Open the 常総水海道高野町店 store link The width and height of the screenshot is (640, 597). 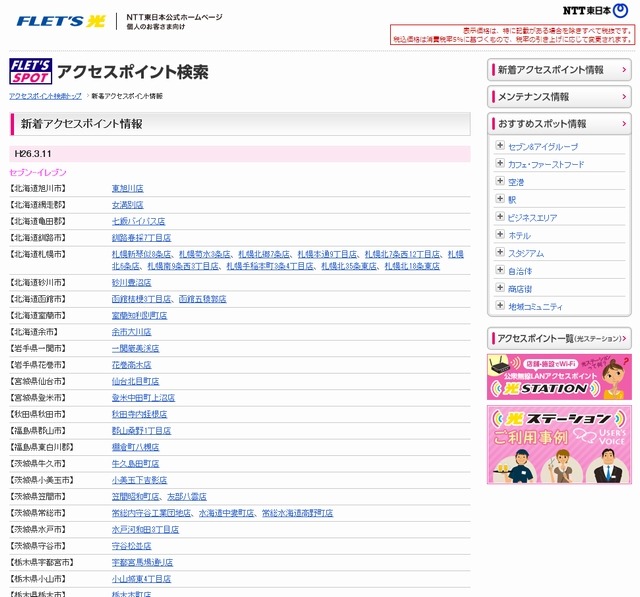coord(298,513)
